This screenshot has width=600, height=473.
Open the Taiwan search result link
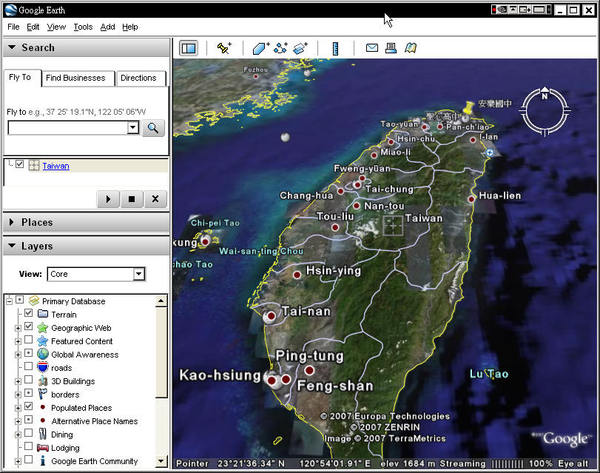[x=56, y=166]
